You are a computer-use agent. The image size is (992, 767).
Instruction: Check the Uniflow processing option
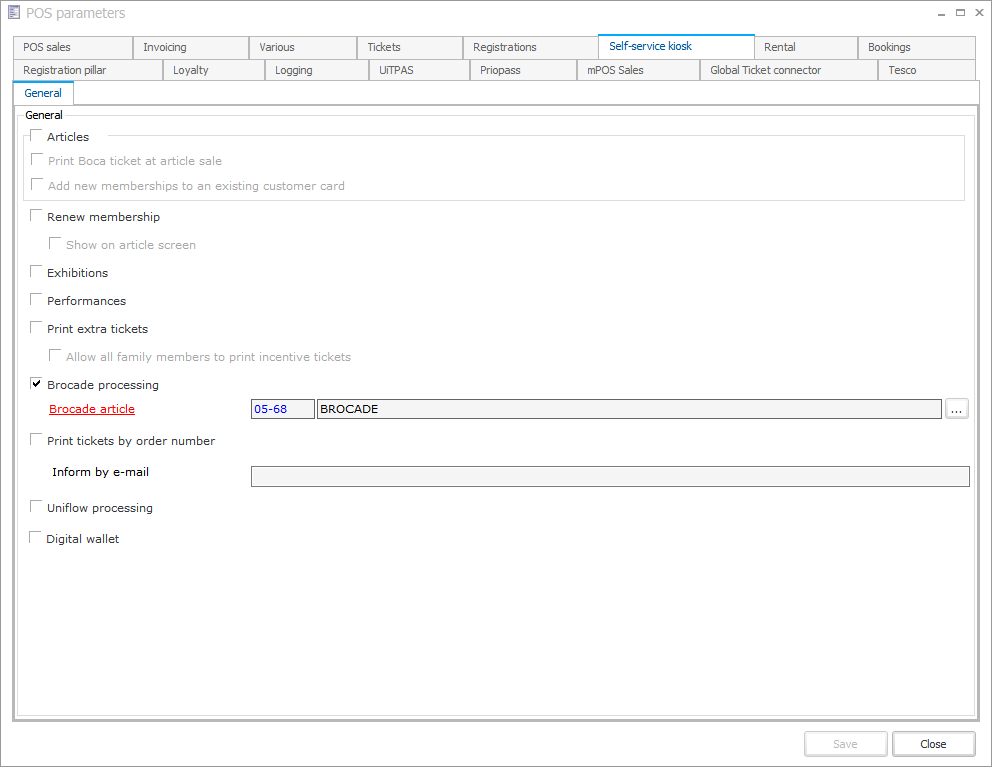37,507
